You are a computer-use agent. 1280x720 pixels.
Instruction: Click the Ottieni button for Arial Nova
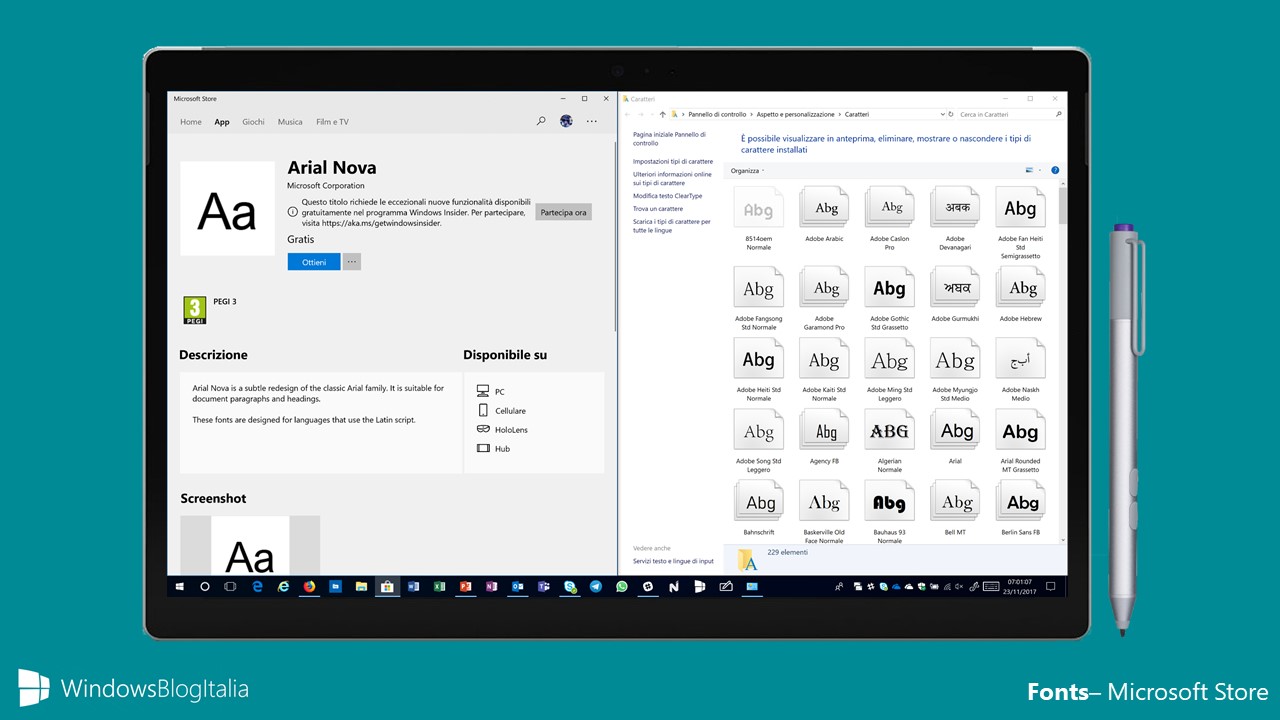[314, 262]
